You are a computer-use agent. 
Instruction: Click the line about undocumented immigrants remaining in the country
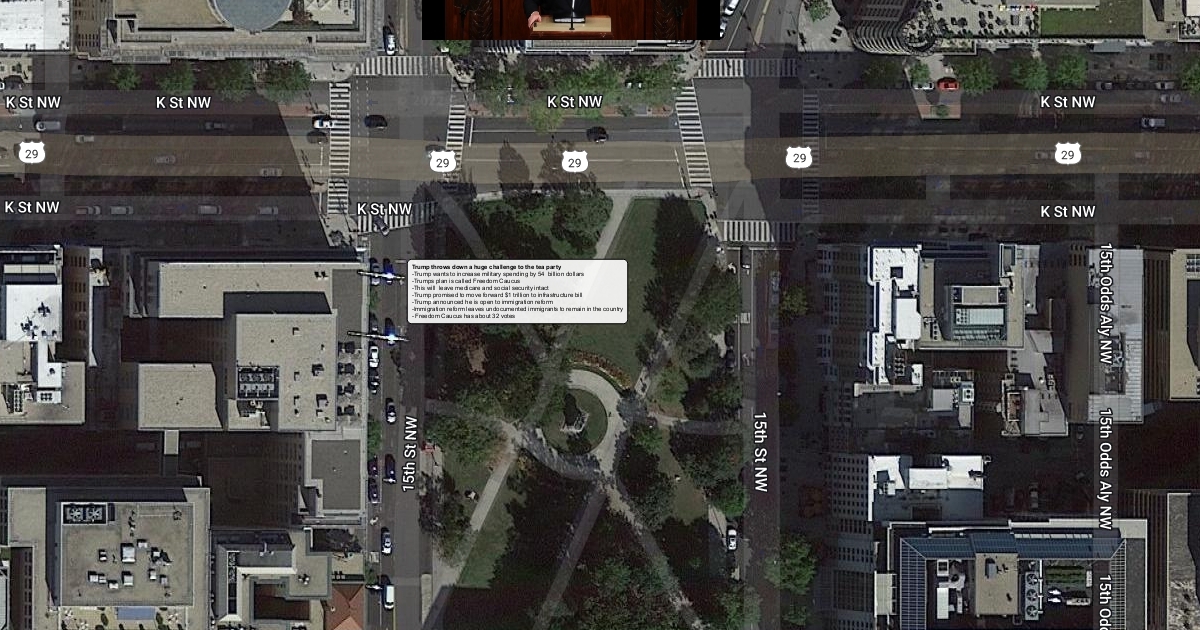pos(517,309)
